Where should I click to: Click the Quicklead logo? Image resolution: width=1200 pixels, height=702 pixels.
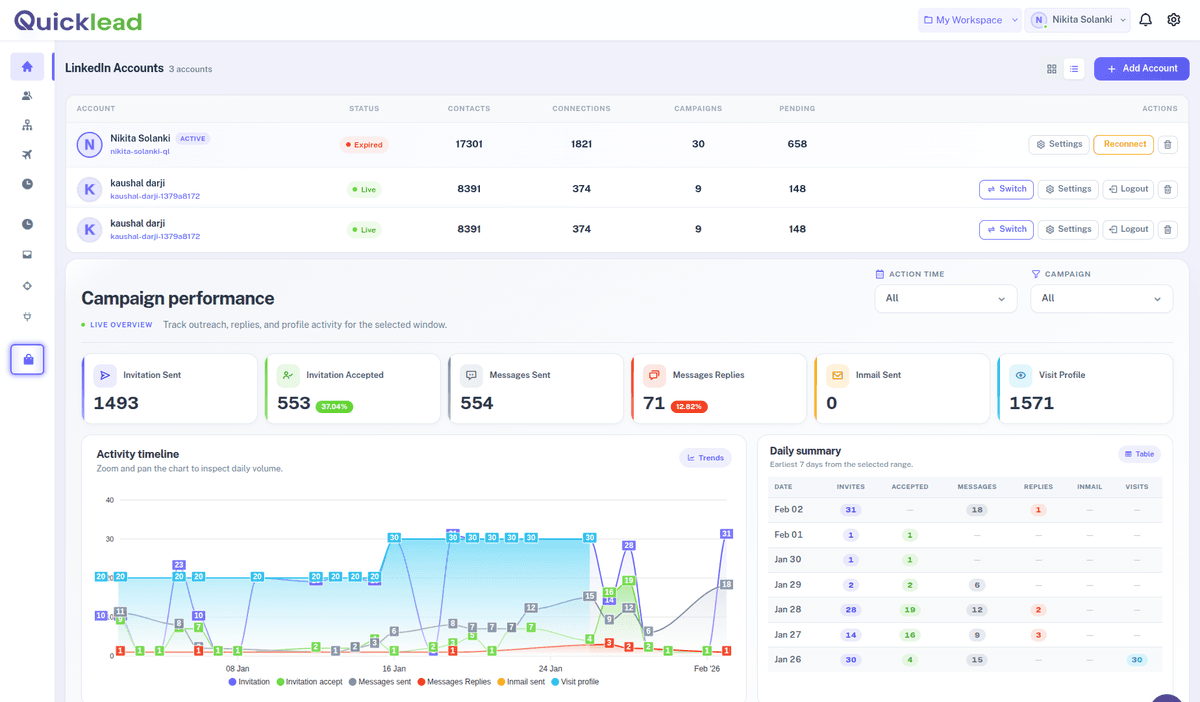click(78, 20)
